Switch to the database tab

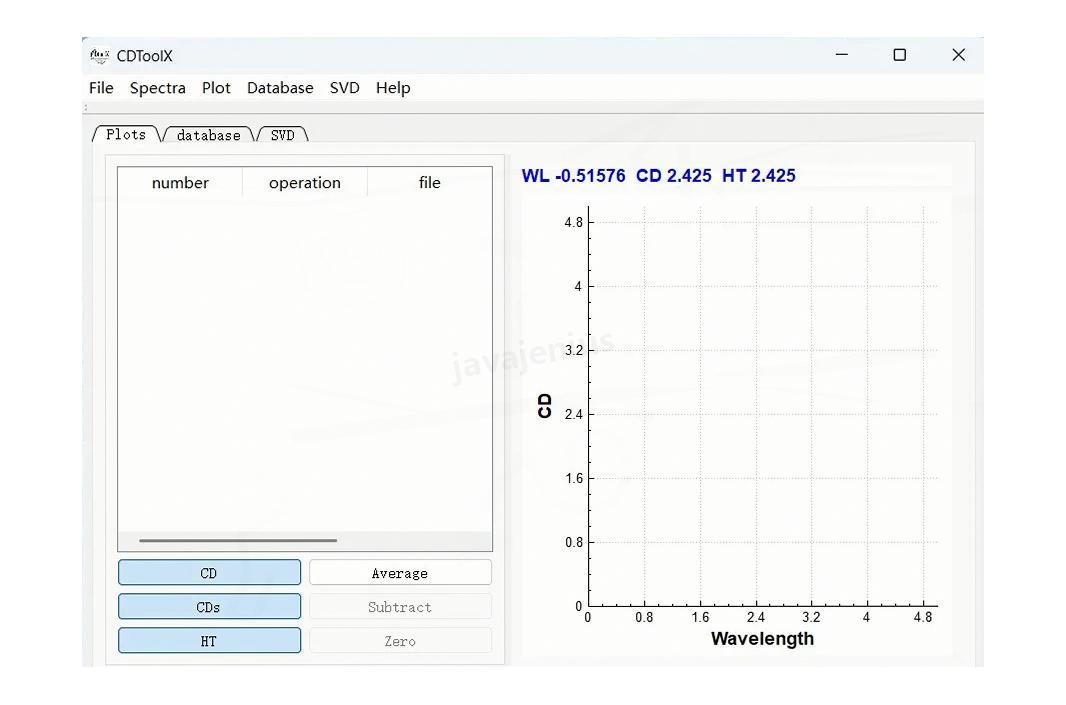coord(208,135)
